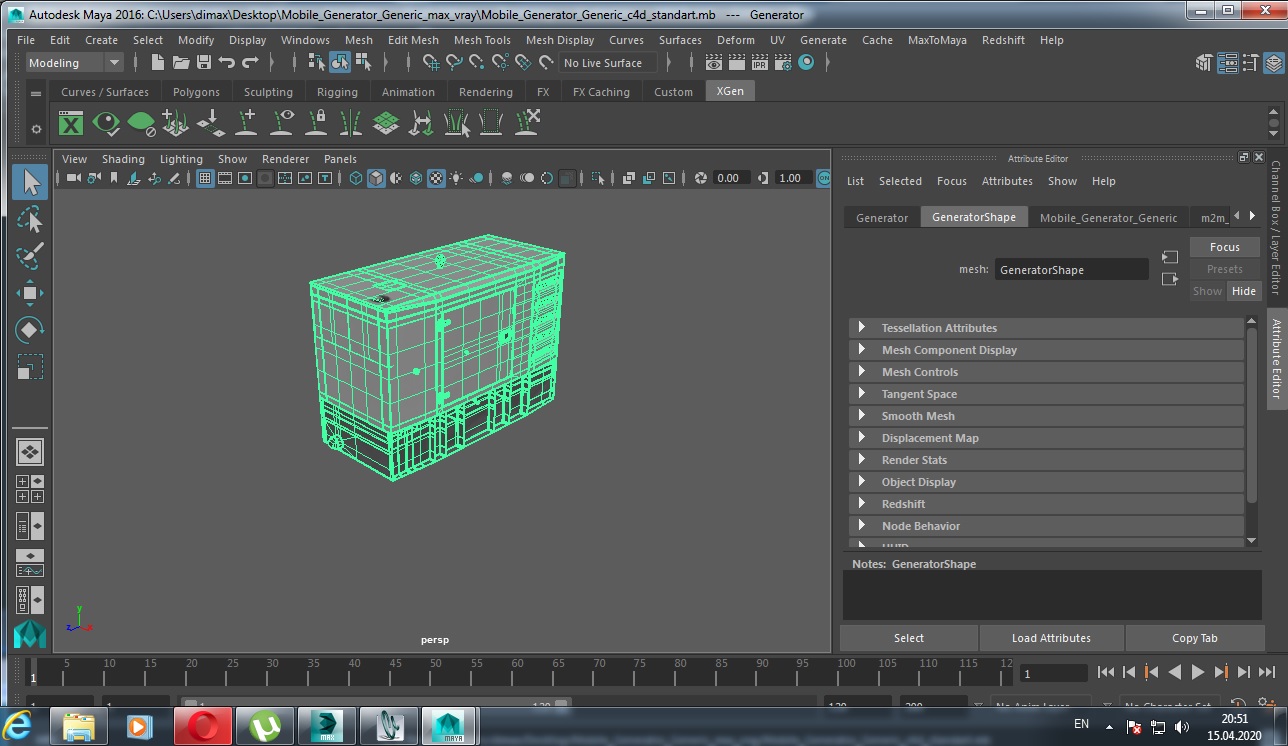Click the XGen lock guides icon

[317, 123]
